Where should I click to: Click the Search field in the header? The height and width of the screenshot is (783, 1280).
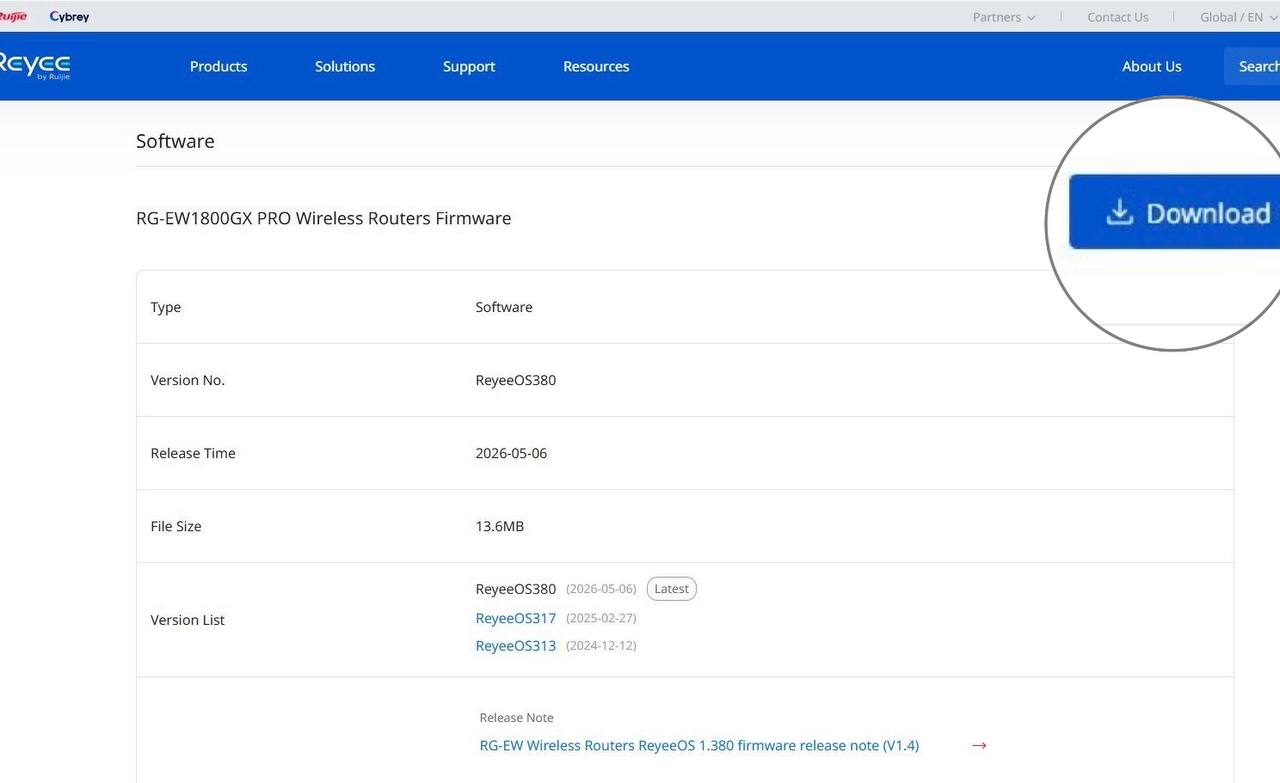[1252, 66]
